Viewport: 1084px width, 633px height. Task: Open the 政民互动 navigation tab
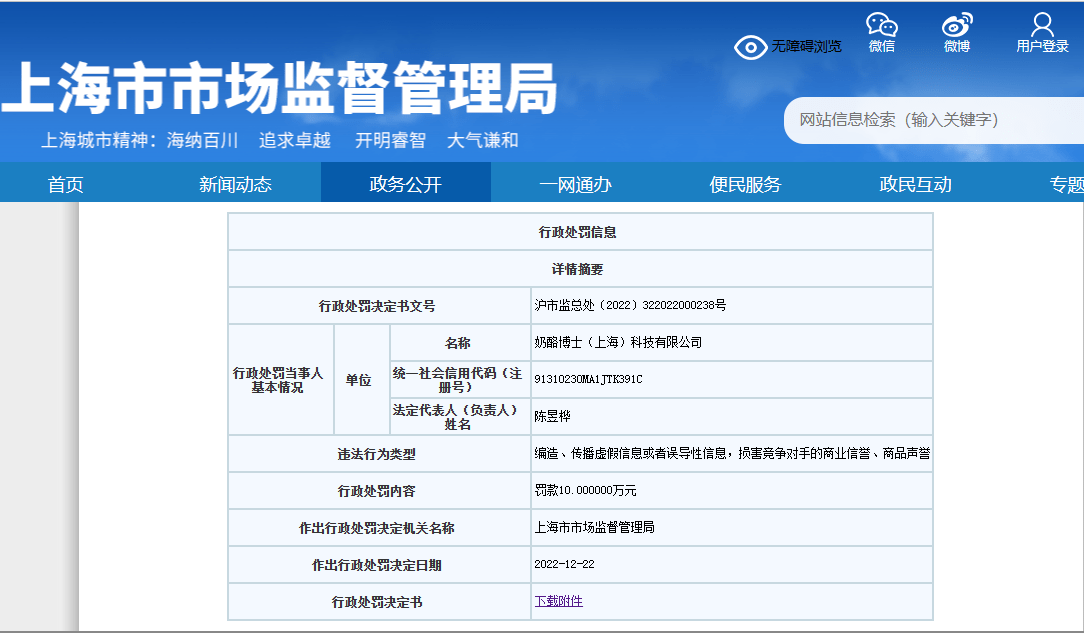(915, 184)
